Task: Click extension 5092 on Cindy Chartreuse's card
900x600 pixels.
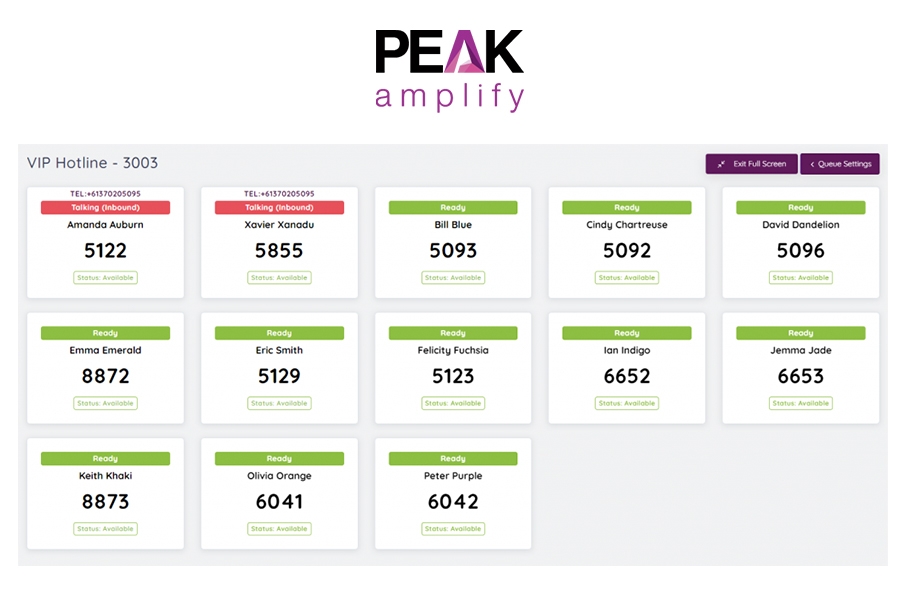Action: [627, 250]
